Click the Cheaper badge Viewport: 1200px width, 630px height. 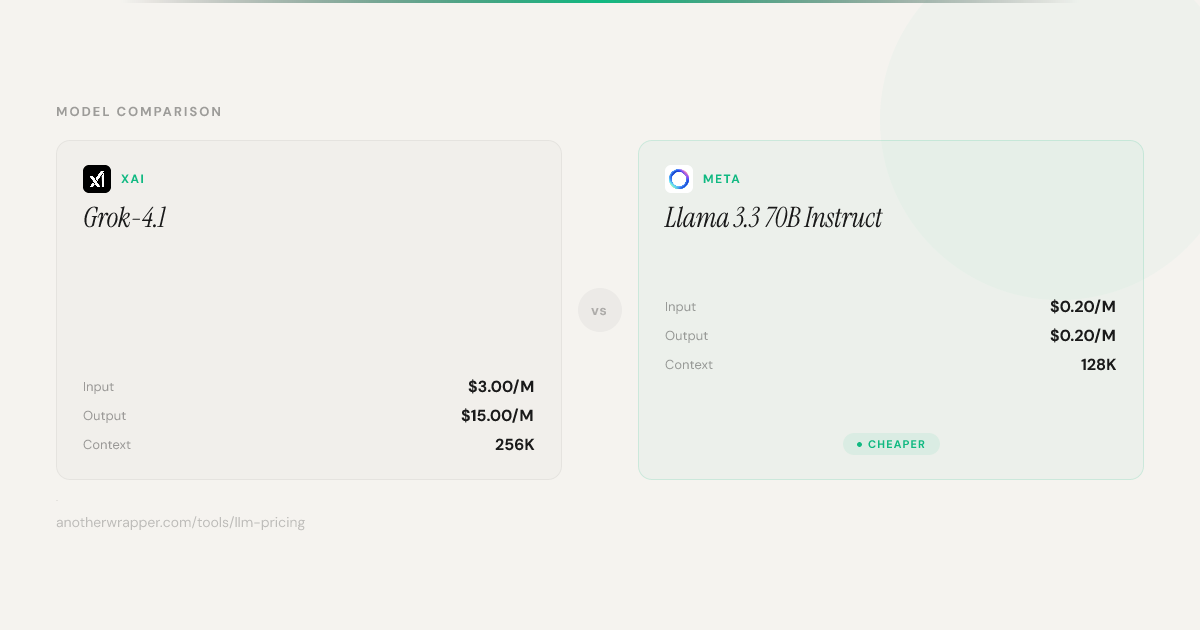point(891,444)
